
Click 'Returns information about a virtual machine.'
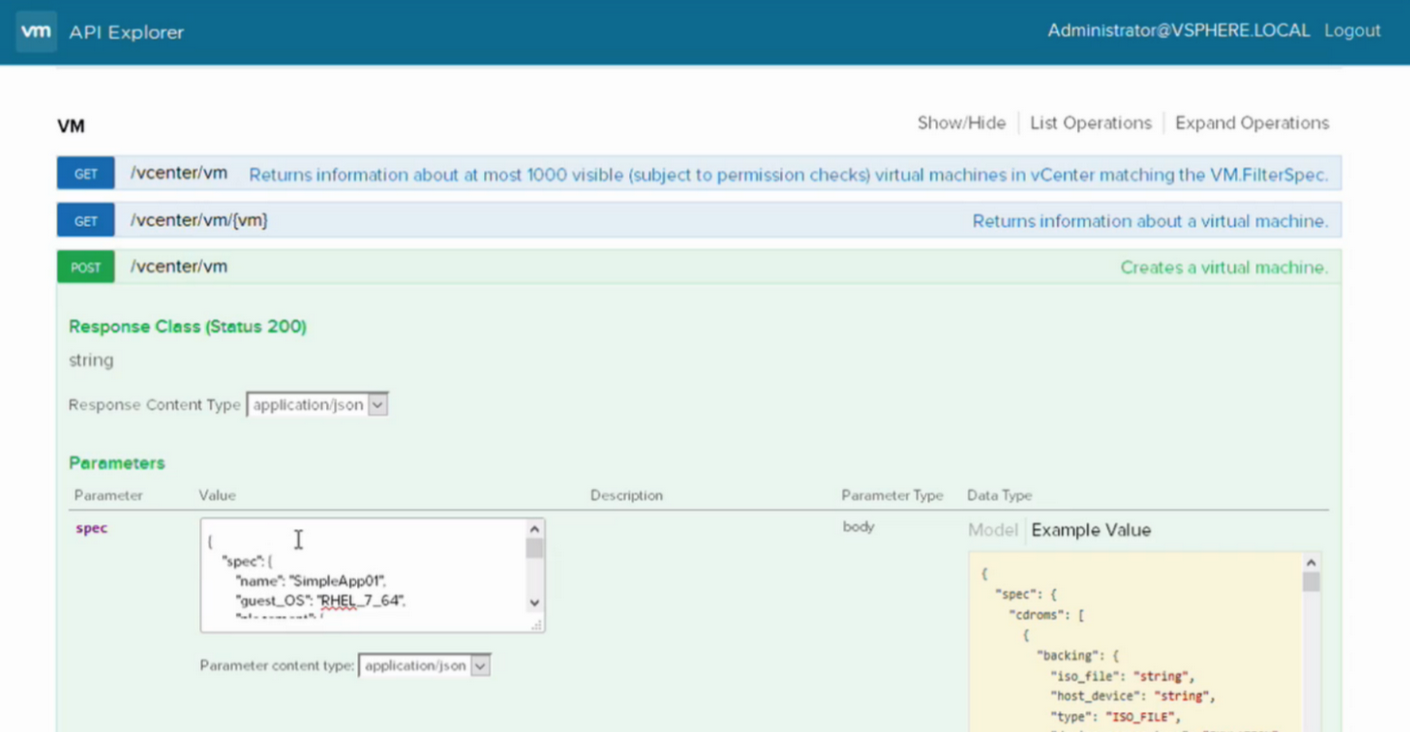(x=1150, y=221)
